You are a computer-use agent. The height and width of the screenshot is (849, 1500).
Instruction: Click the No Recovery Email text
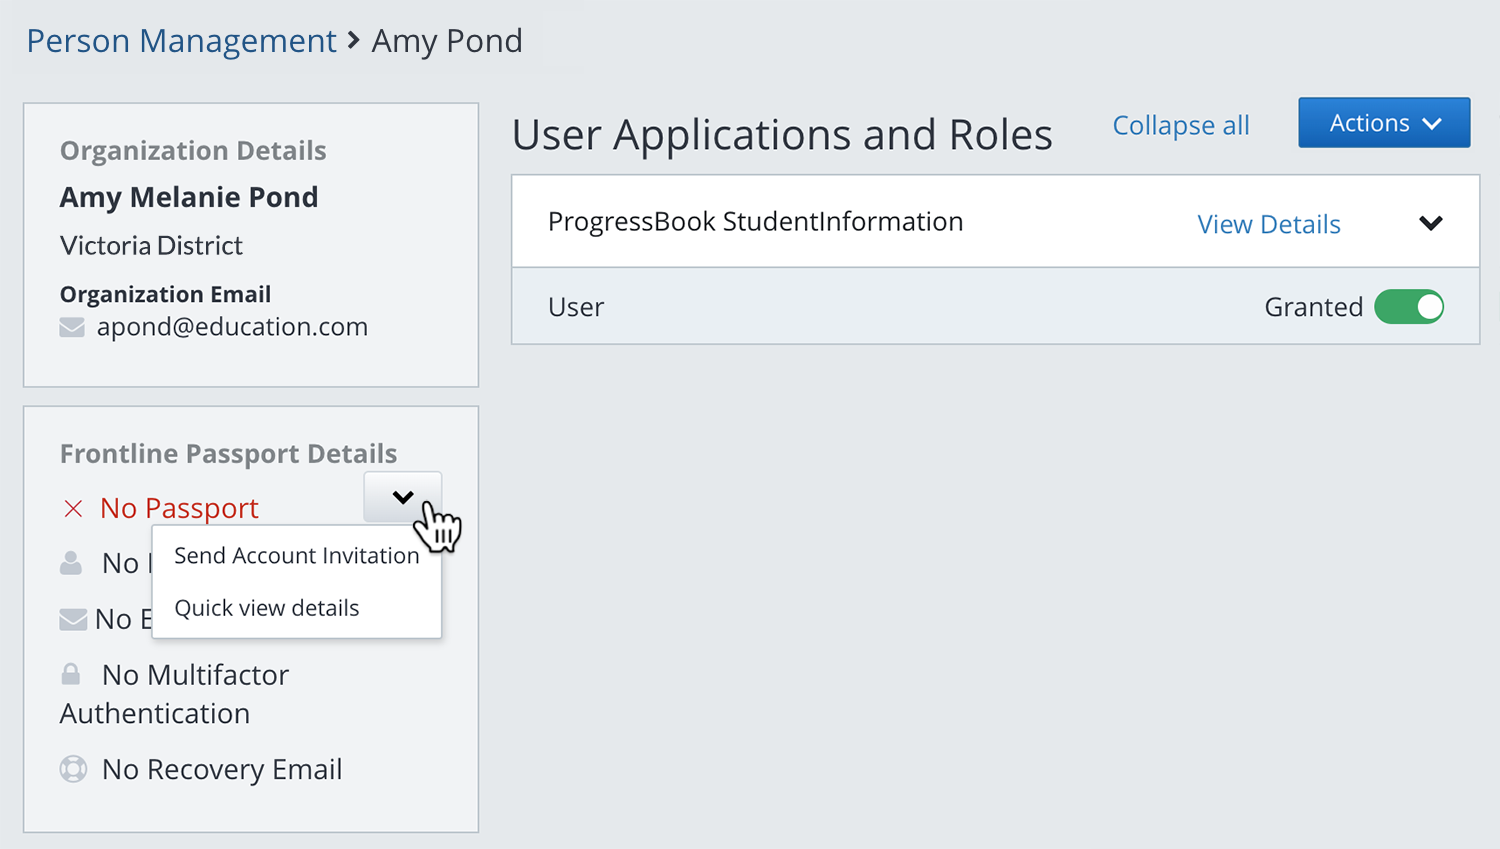tap(222, 769)
